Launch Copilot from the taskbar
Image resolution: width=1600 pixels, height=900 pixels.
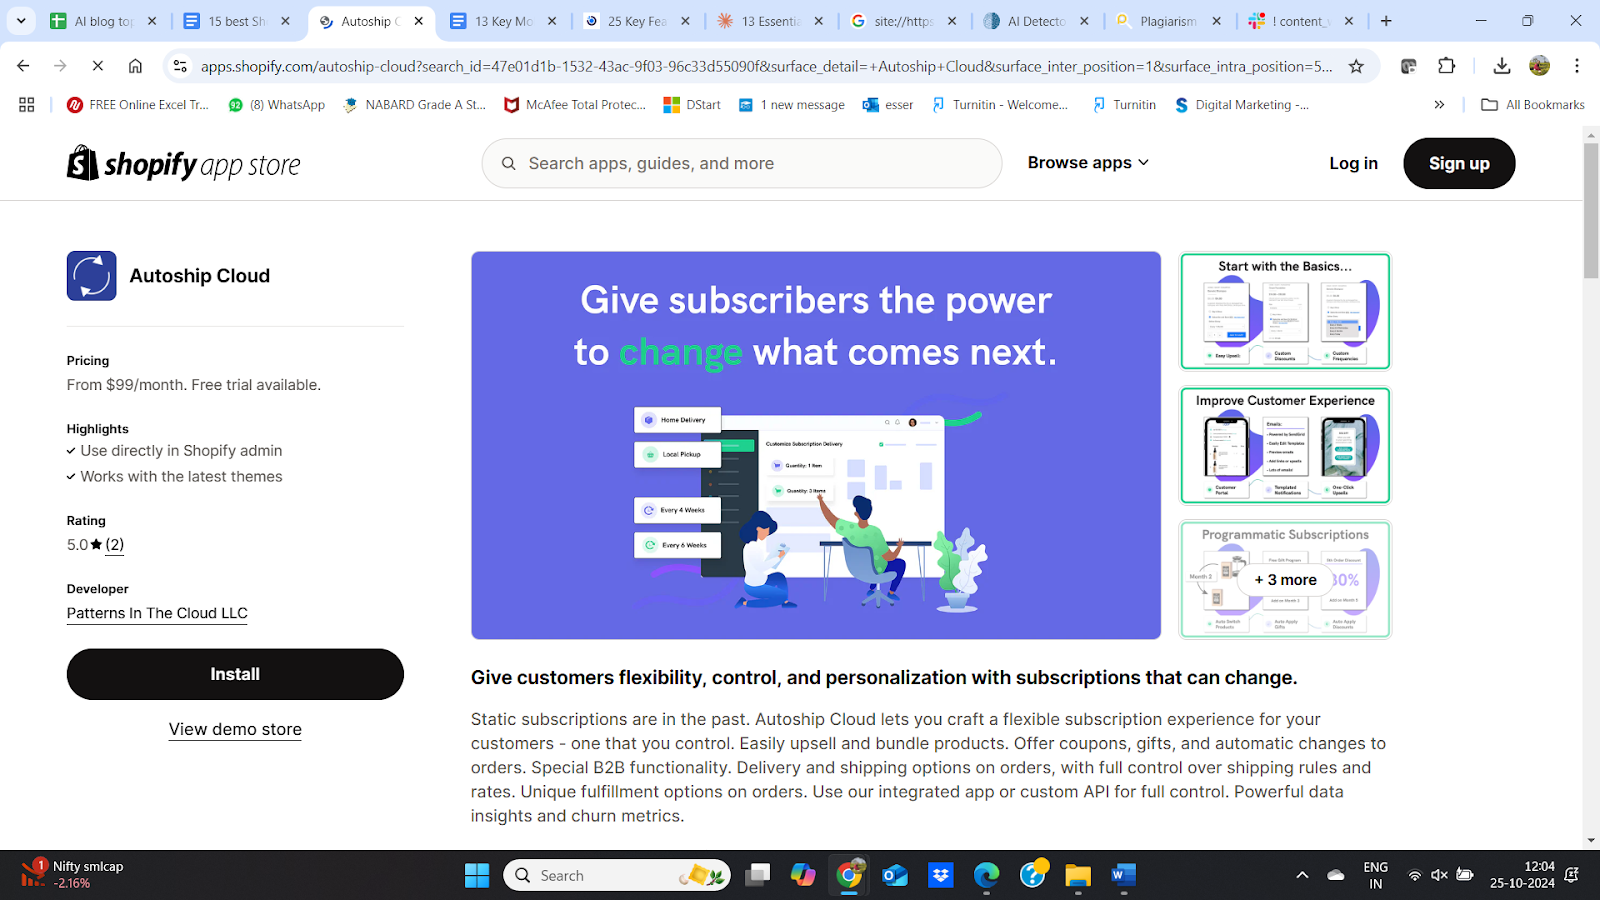point(803,875)
